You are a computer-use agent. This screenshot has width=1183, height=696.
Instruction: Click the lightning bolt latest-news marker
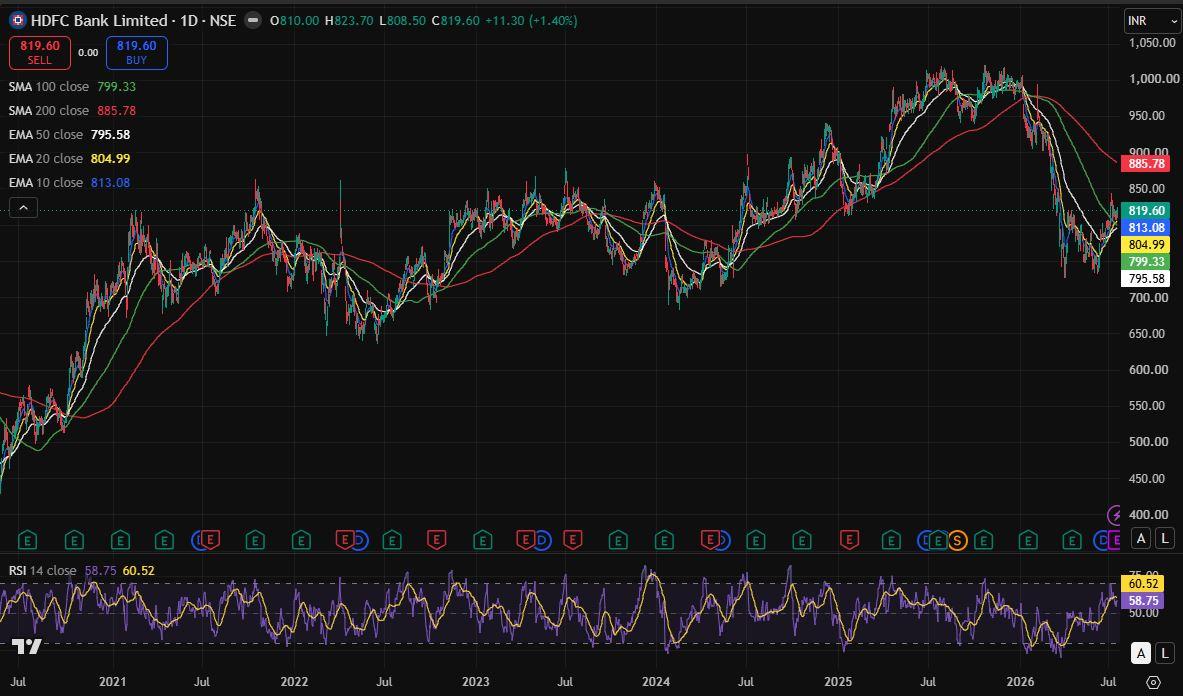[x=1114, y=515]
